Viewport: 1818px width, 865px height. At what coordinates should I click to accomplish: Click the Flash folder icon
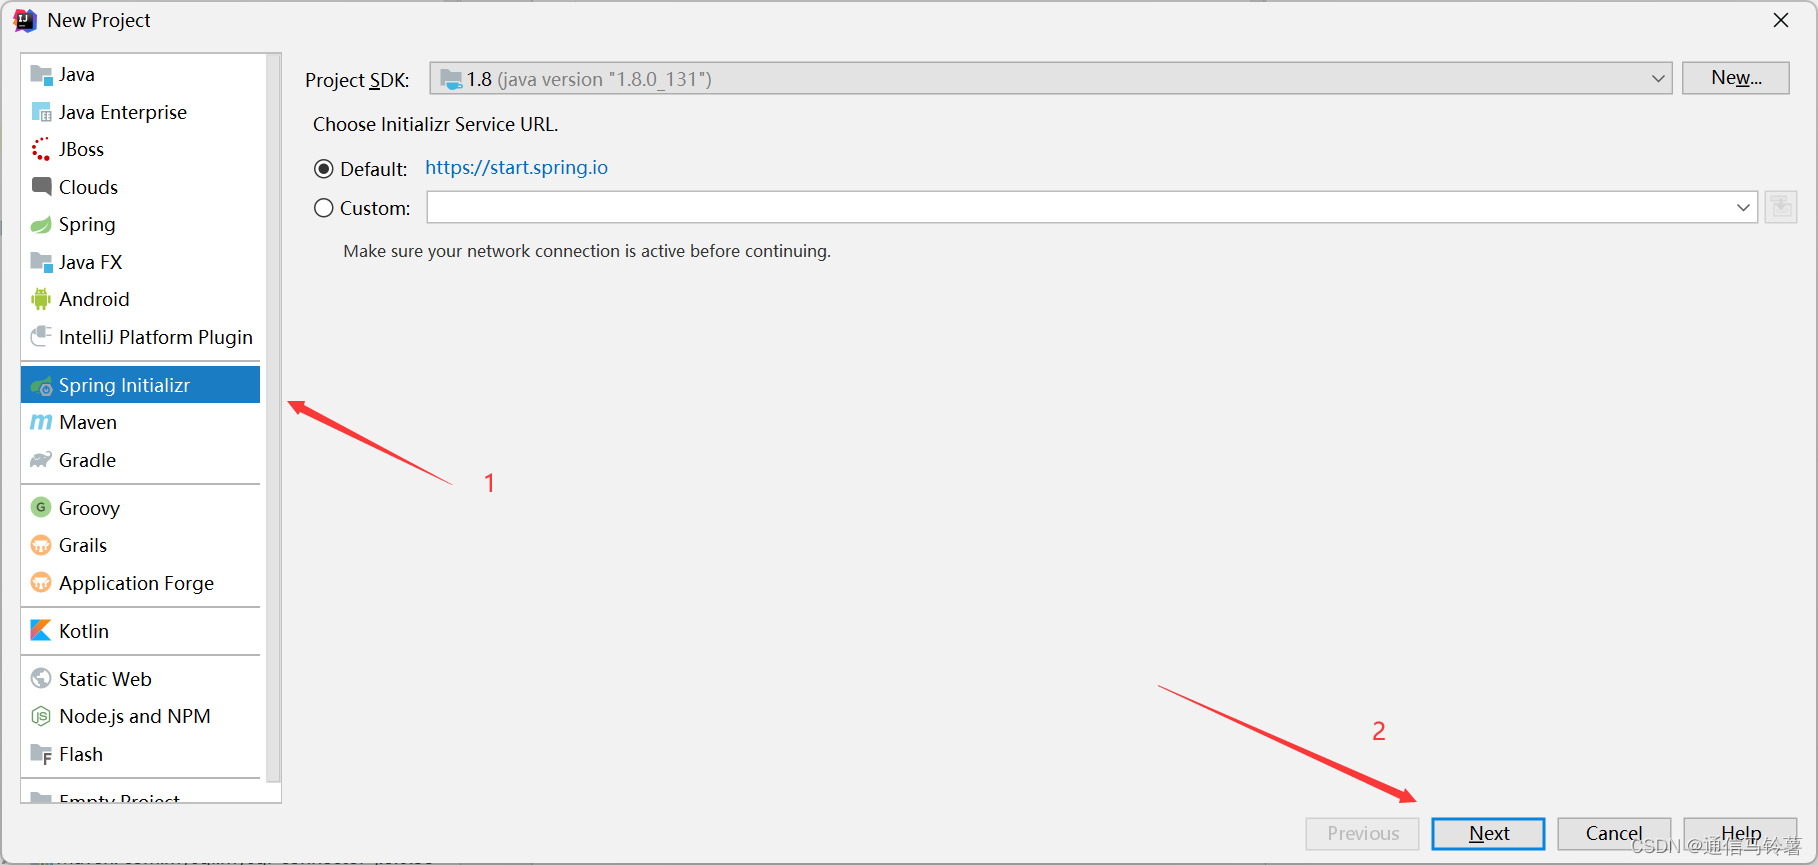pyautogui.click(x=41, y=754)
